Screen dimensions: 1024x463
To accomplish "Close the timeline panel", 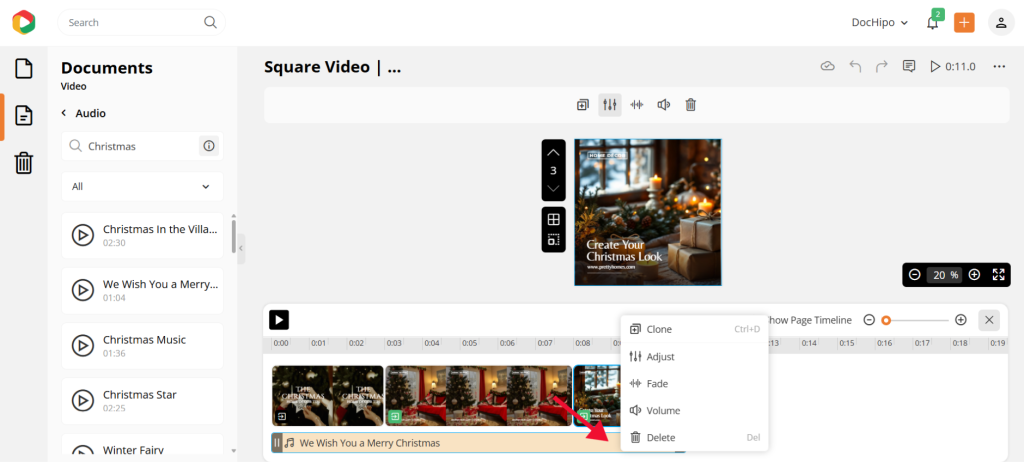I will coord(989,320).
